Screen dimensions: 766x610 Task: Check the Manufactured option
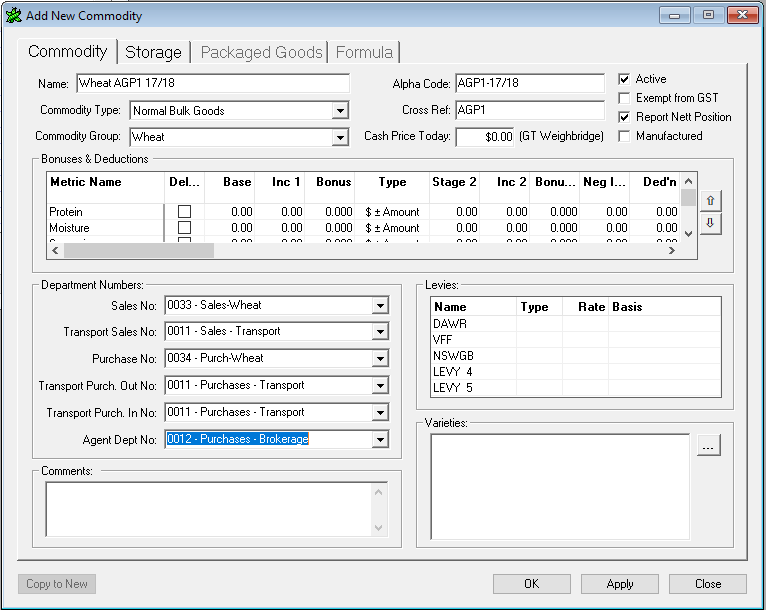point(624,136)
